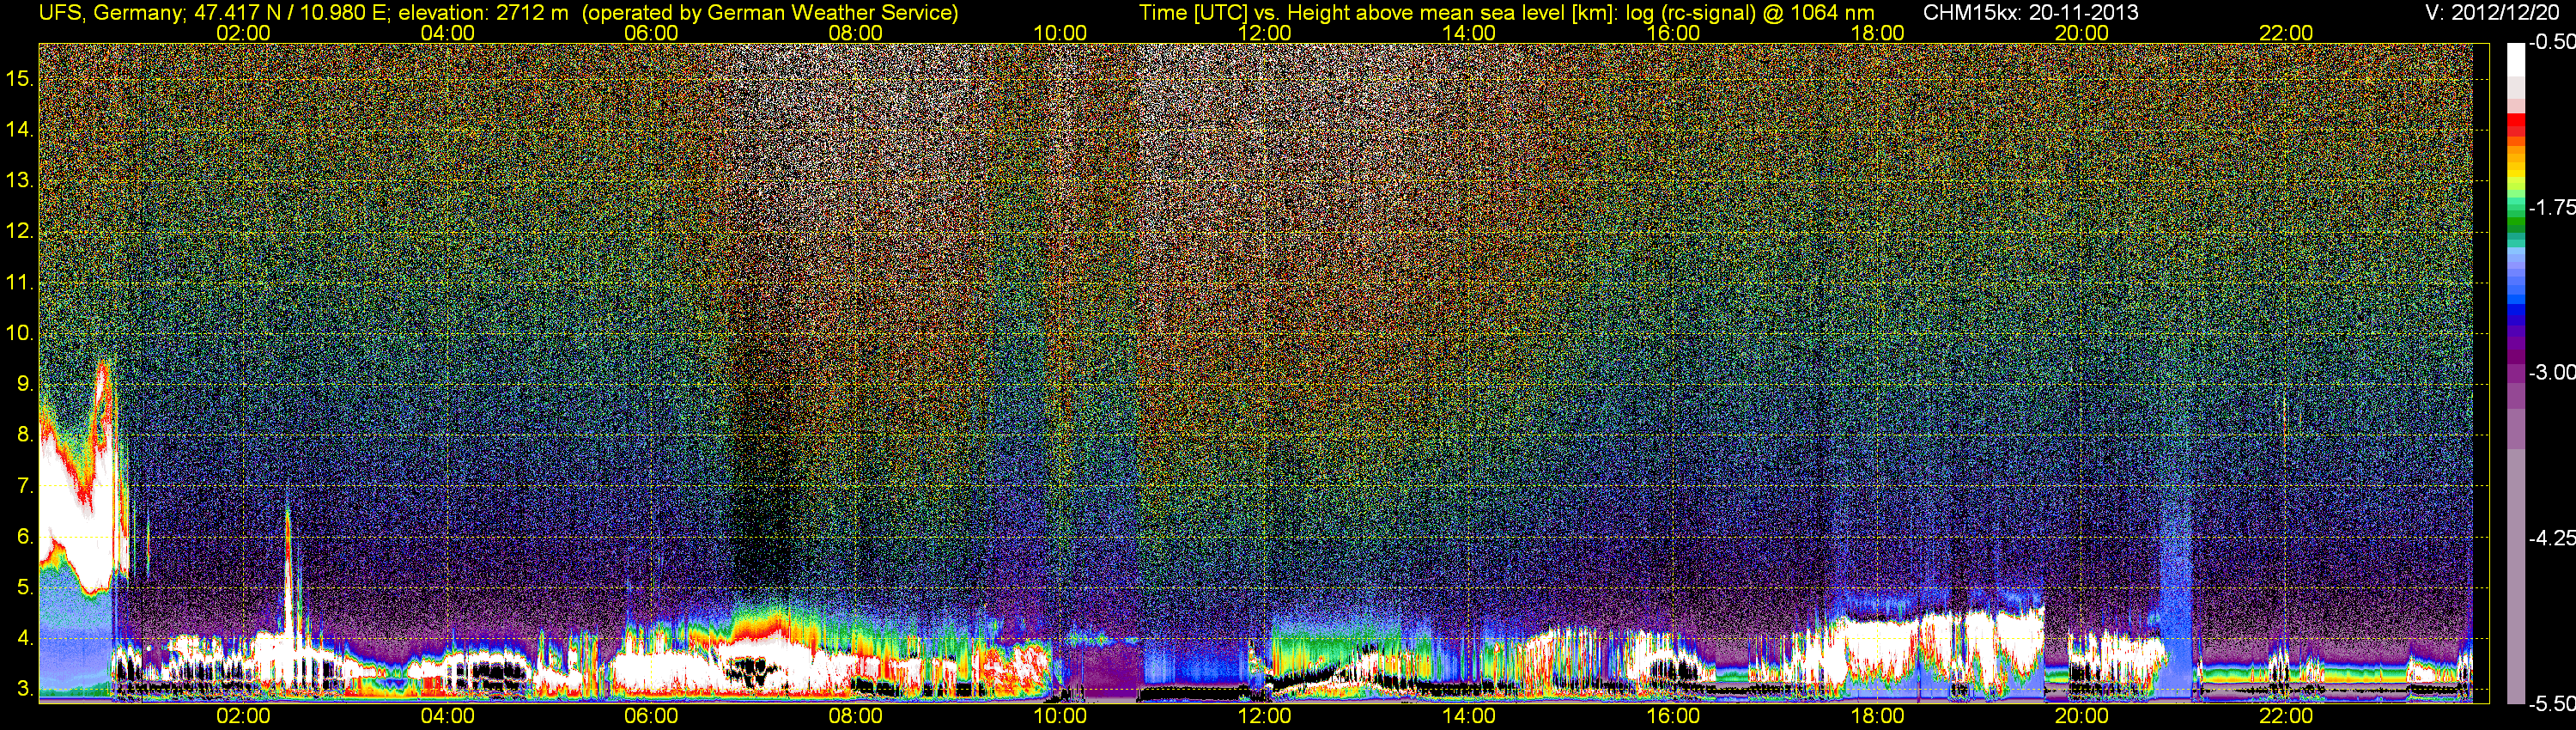This screenshot has width=2576, height=730.
Task: Click the height axis label '5.'
Action: point(25,587)
